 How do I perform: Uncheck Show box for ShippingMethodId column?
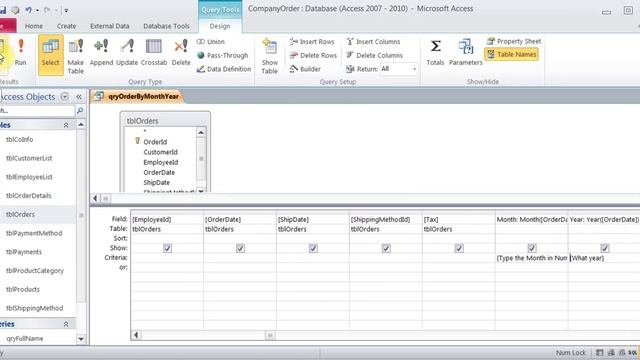(386, 248)
